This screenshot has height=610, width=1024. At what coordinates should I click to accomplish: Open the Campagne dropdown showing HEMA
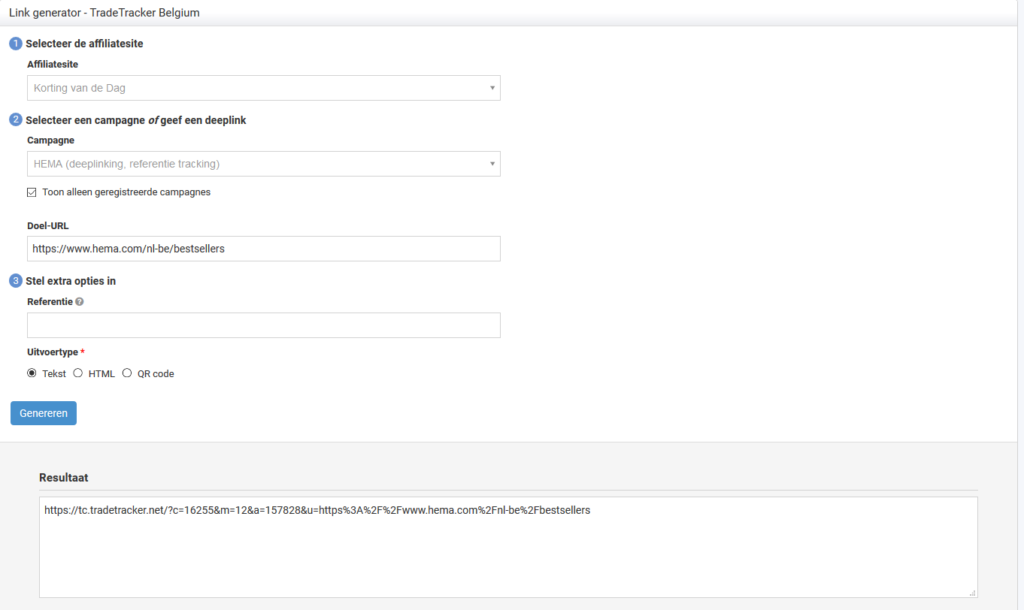click(264, 164)
